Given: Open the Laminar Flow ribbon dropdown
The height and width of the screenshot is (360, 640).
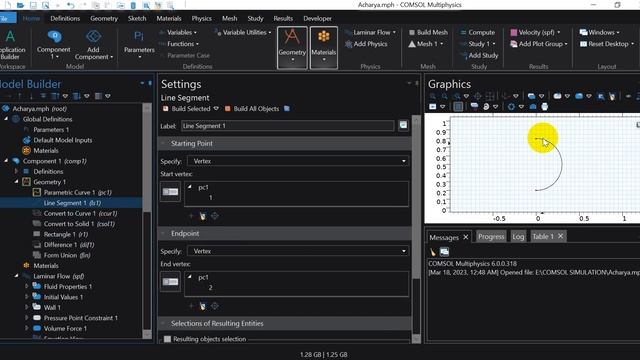Looking at the screenshot, I should (371, 32).
